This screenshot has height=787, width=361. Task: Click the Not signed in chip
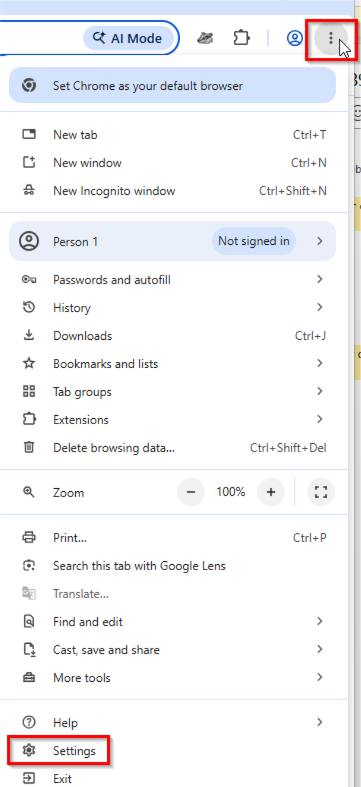click(254, 241)
